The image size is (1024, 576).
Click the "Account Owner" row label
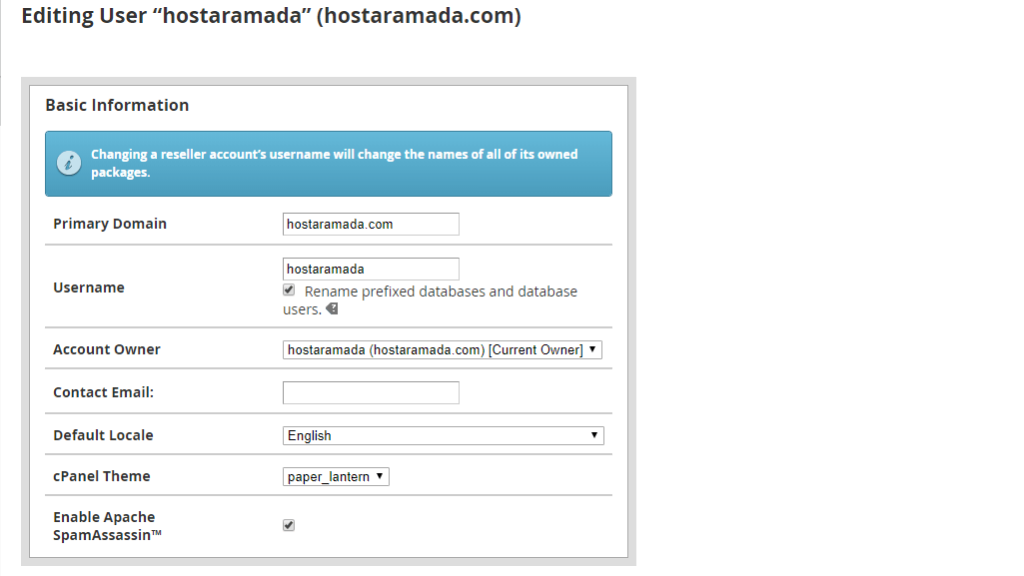coord(107,350)
